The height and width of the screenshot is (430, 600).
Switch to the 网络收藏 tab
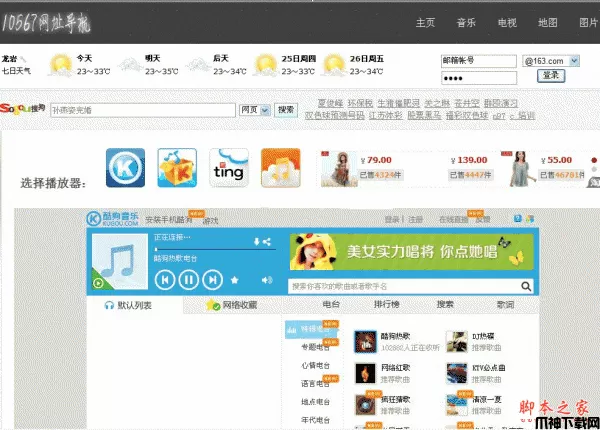[x=233, y=305]
